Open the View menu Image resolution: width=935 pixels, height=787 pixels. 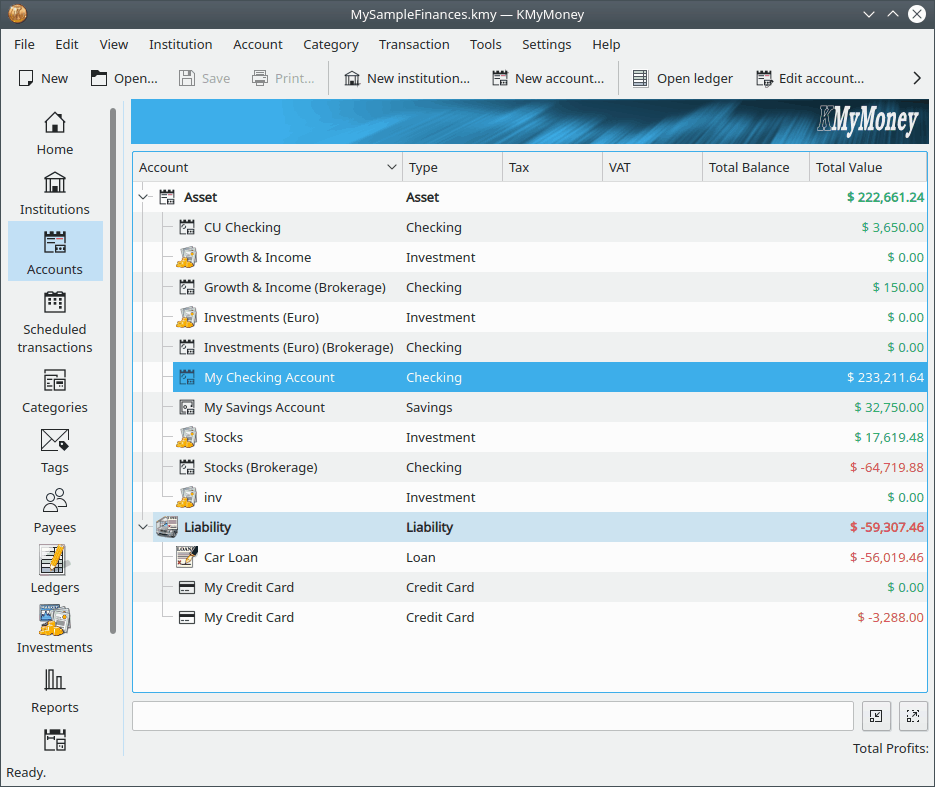click(x=114, y=44)
